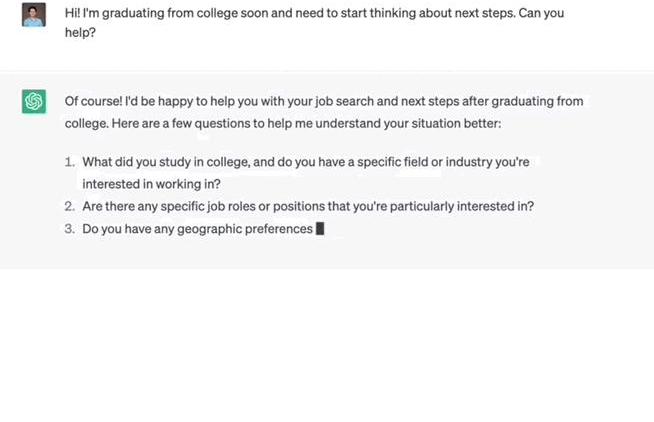
Task: Click the streaming text cursor block
Action: [320, 229]
